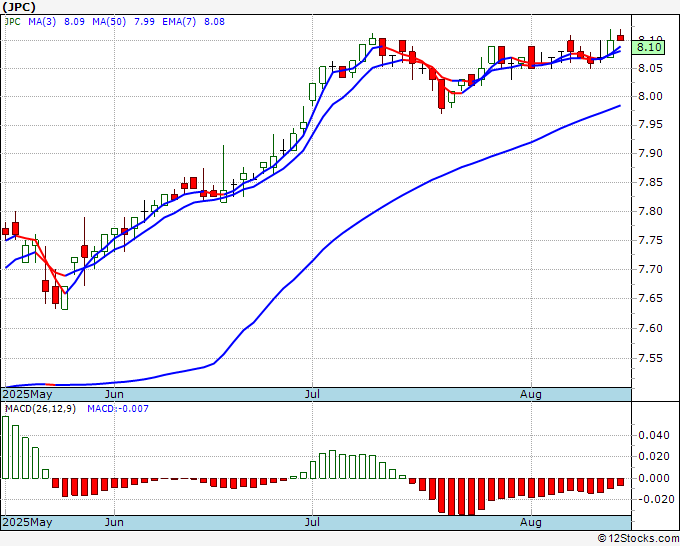Viewport: 680px width, 546px height.
Task: Select the MA(50) legend label
Action: pos(109,21)
